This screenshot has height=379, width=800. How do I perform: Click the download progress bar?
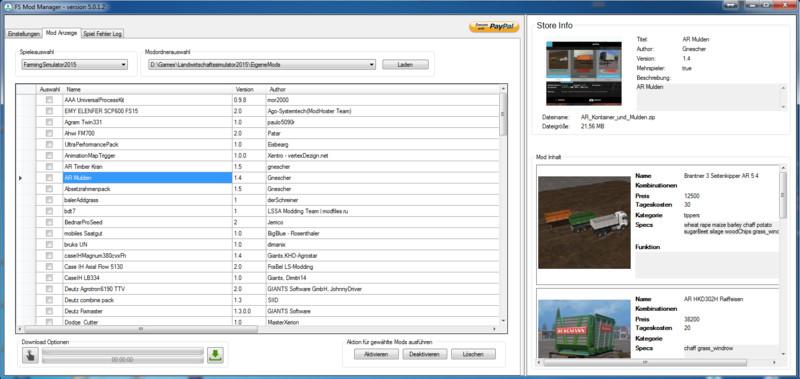click(122, 351)
